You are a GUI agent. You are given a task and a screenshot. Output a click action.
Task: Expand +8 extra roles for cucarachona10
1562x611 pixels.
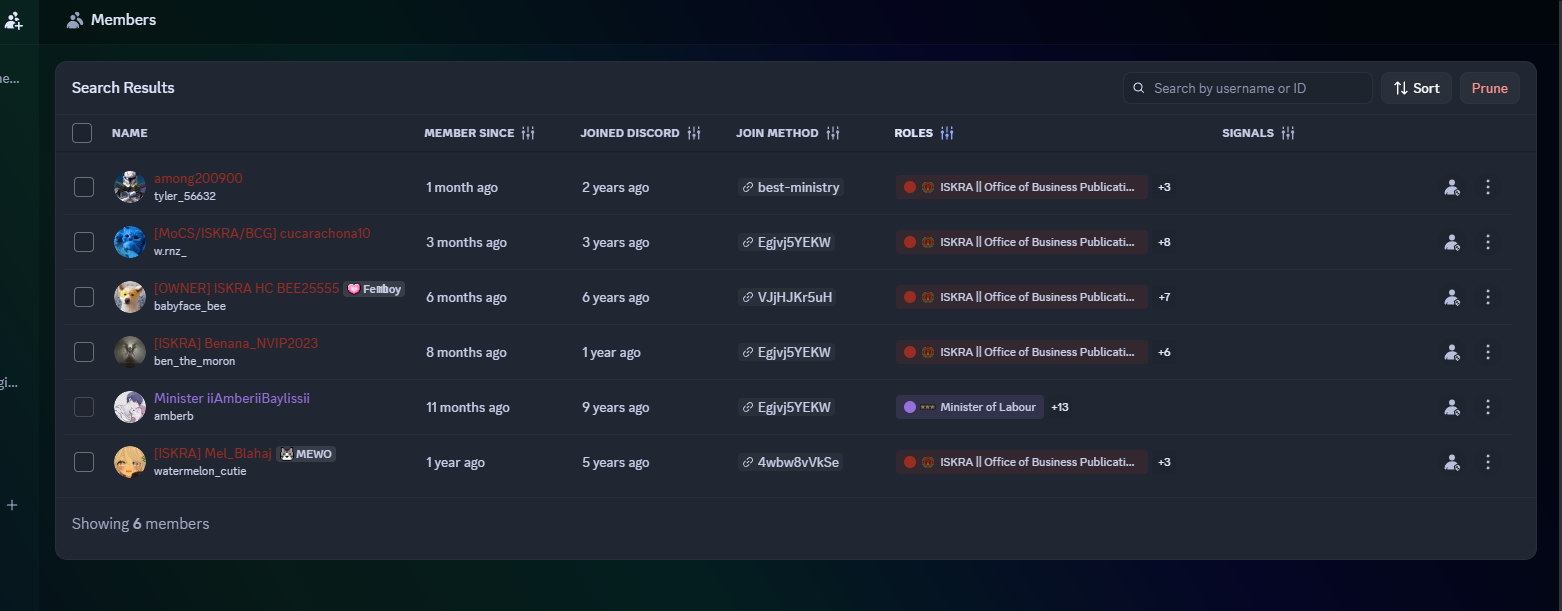1164,242
